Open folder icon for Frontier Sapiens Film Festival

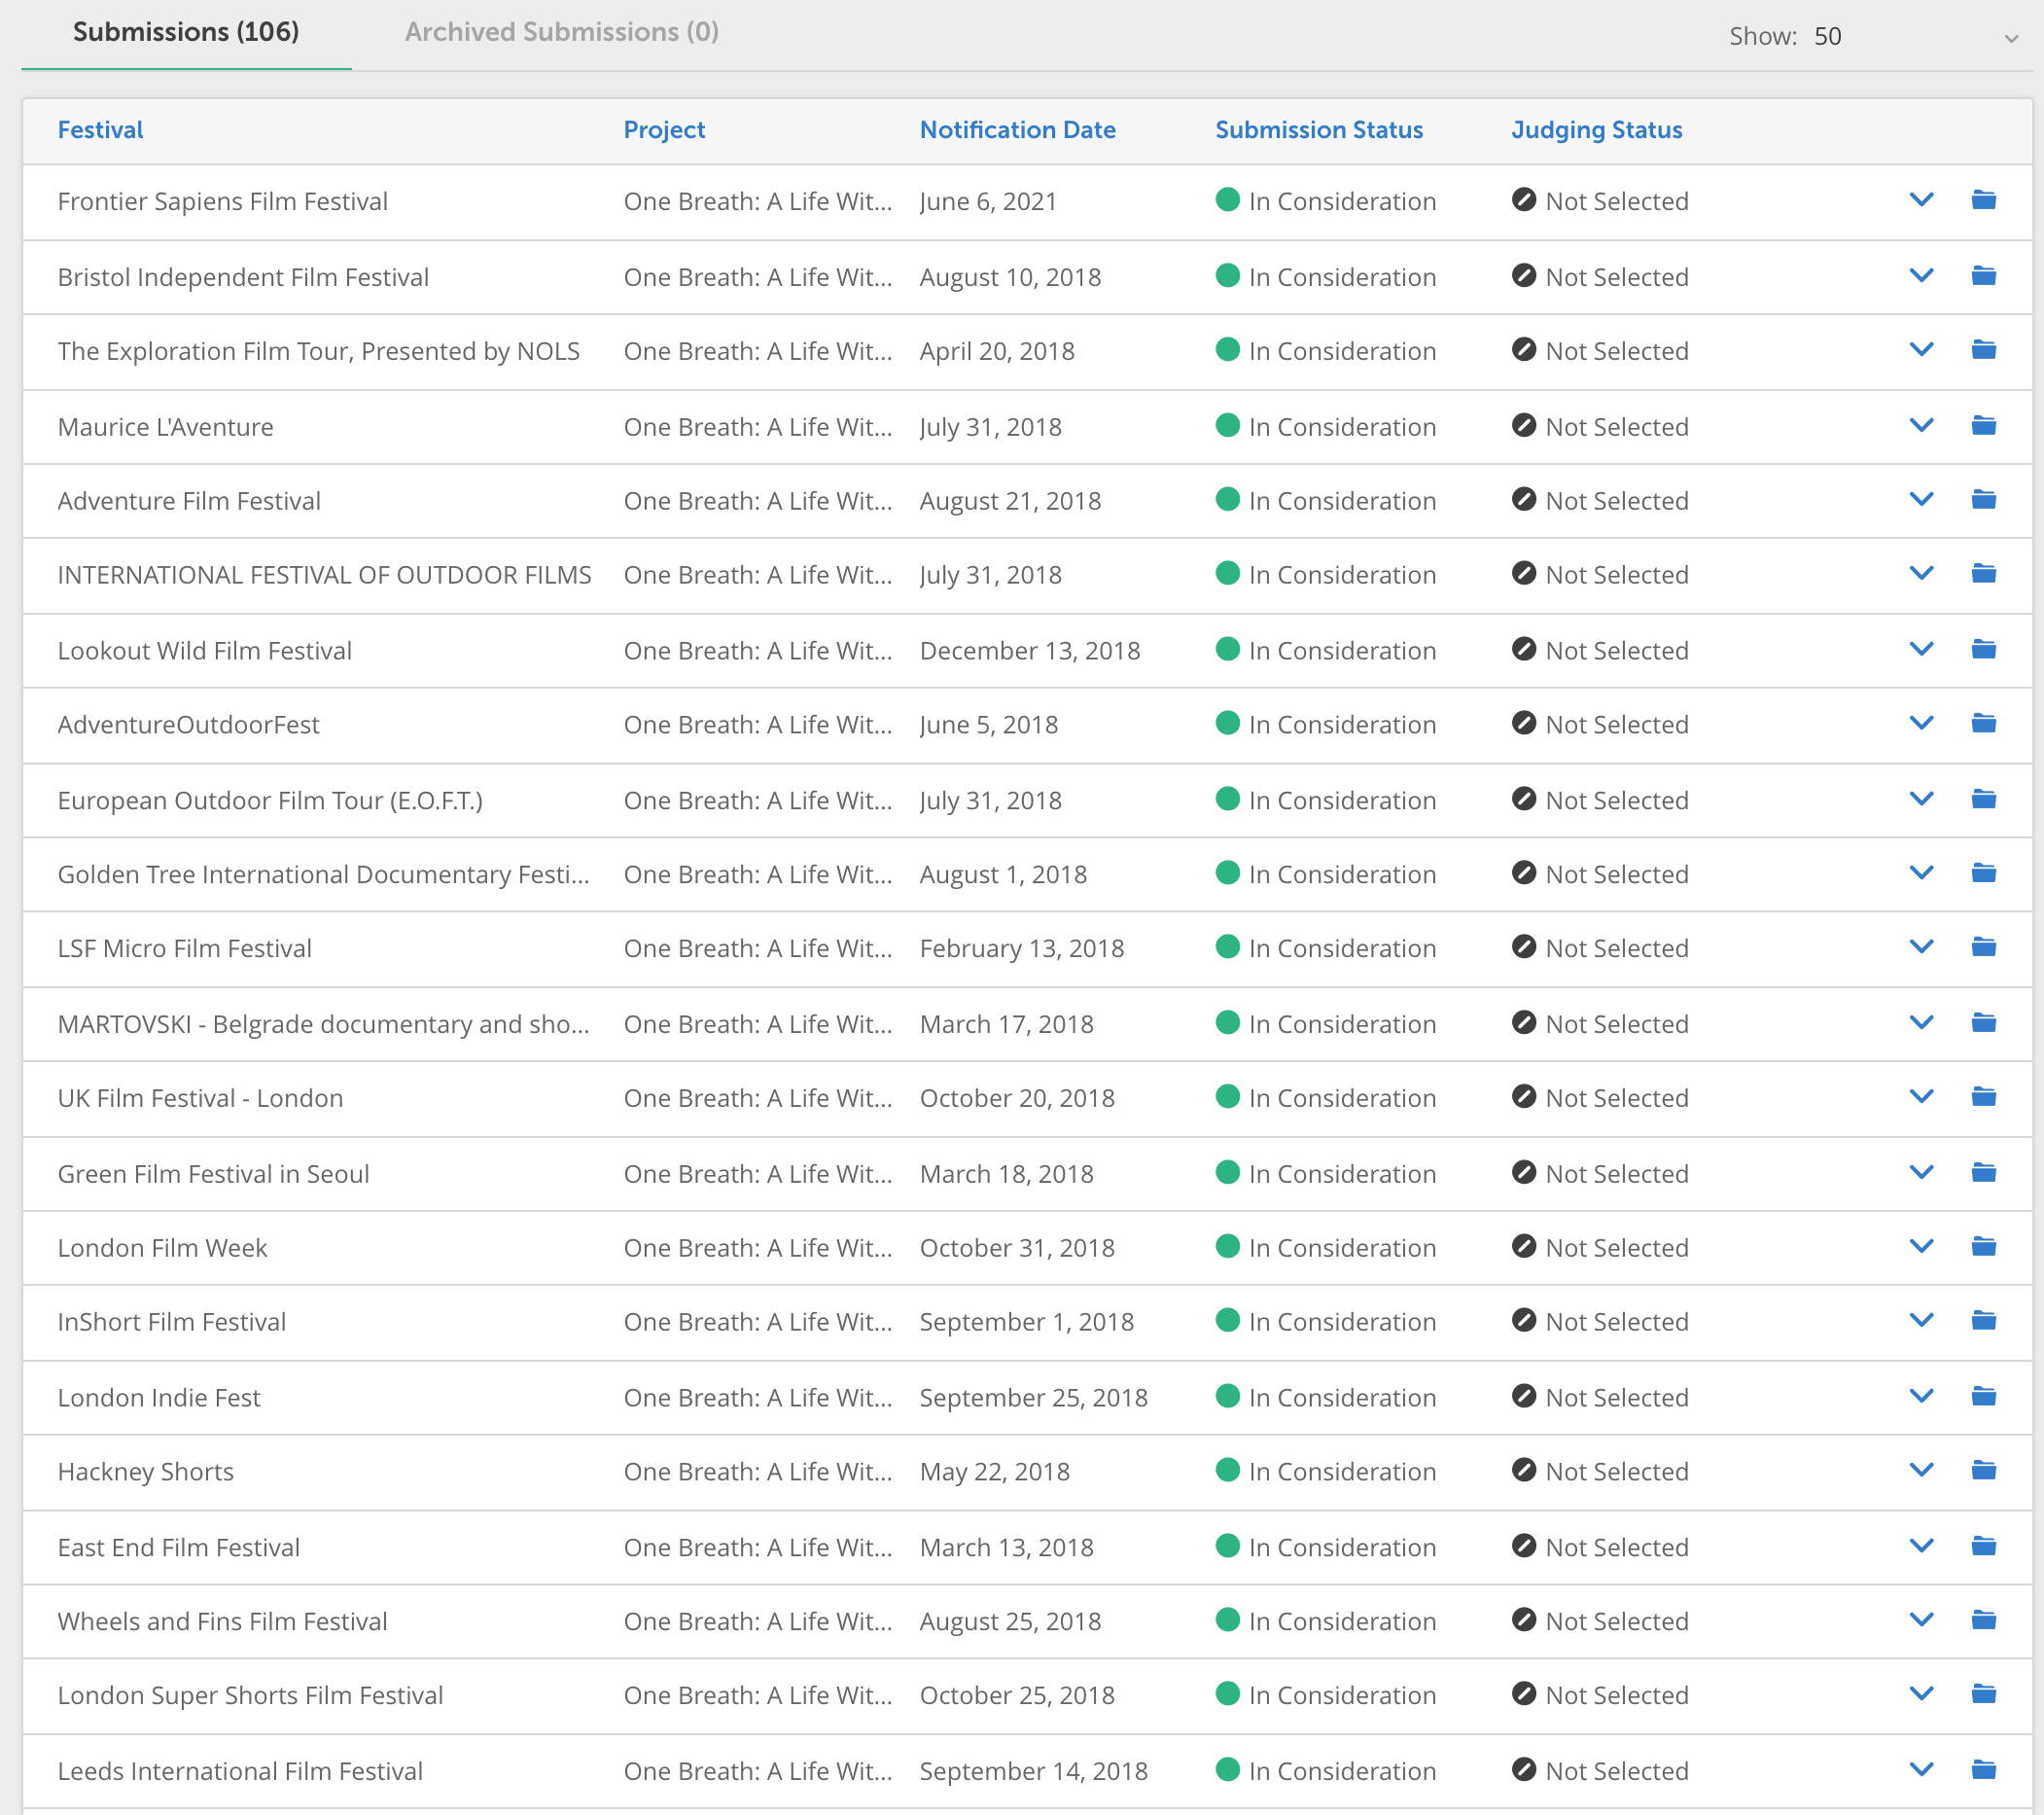[1983, 200]
